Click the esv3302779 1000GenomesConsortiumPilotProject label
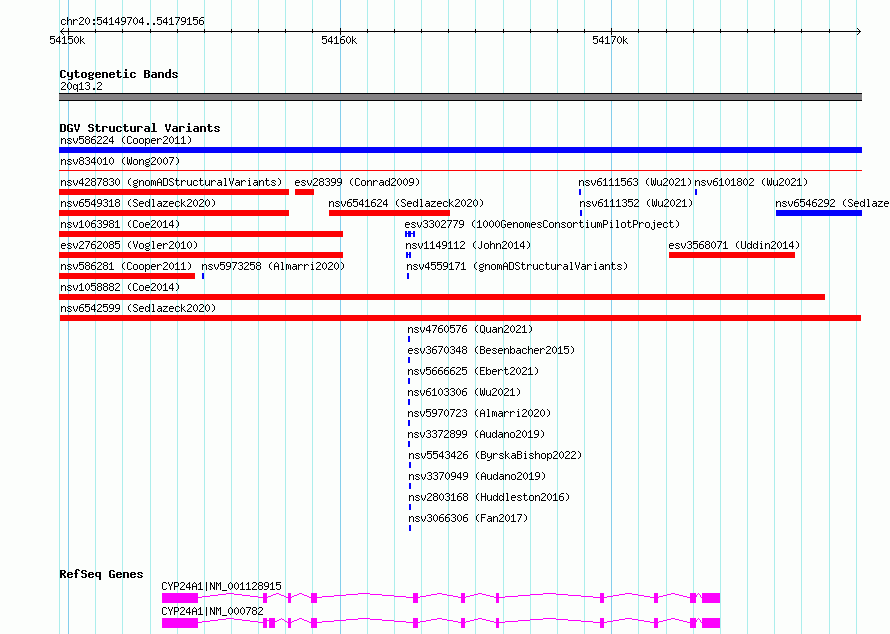Screen dimensions: 890x634 point(542,224)
